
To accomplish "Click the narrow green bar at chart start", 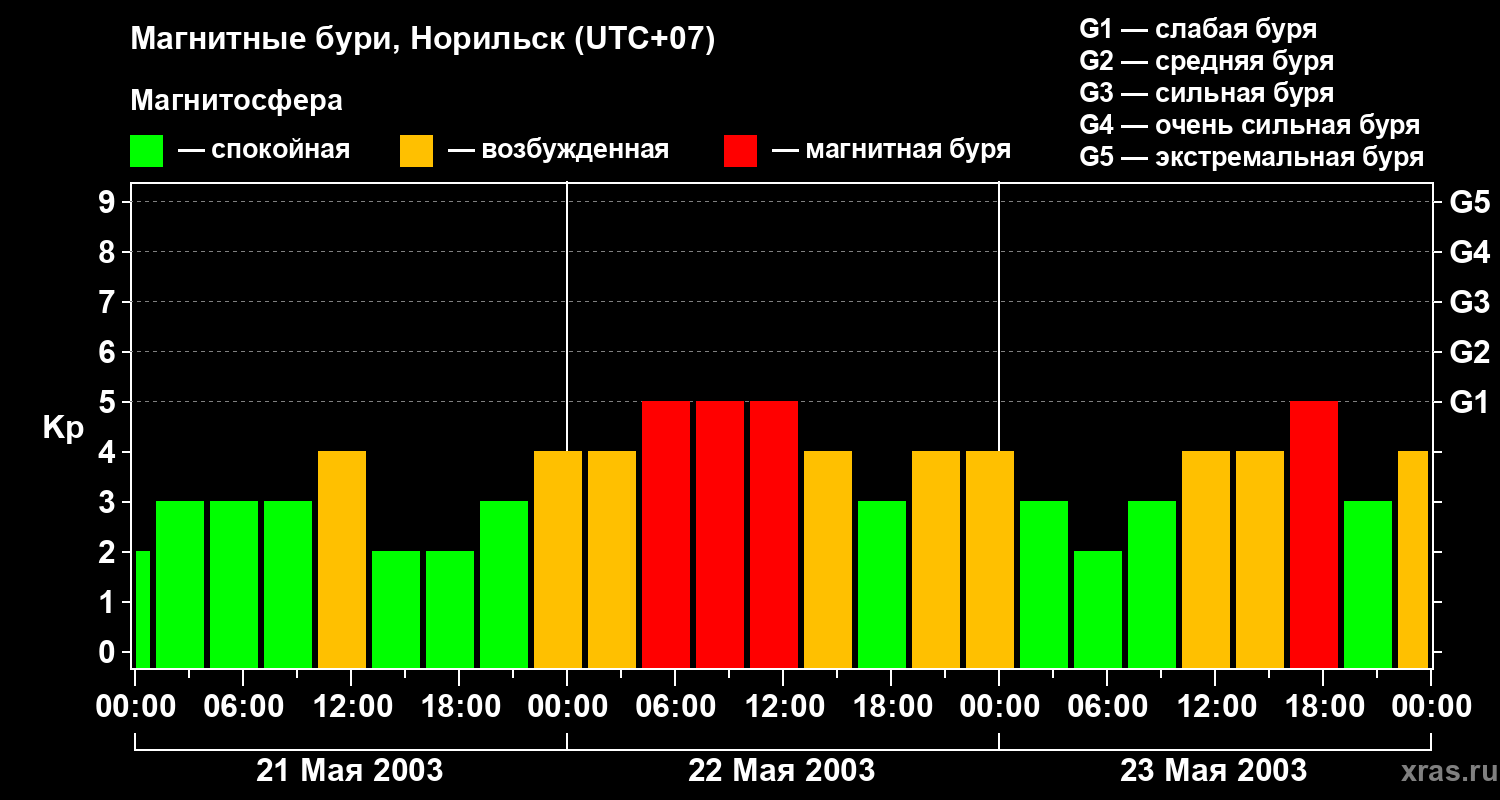I will pyautogui.click(x=143, y=609).
